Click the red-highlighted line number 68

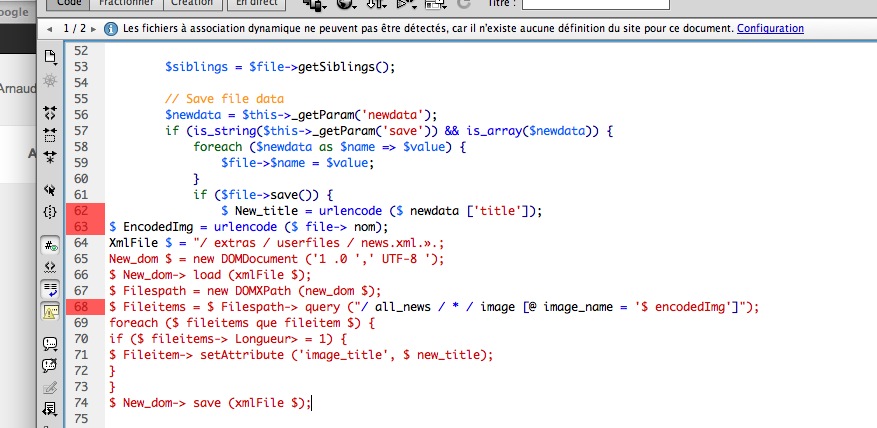pos(85,307)
